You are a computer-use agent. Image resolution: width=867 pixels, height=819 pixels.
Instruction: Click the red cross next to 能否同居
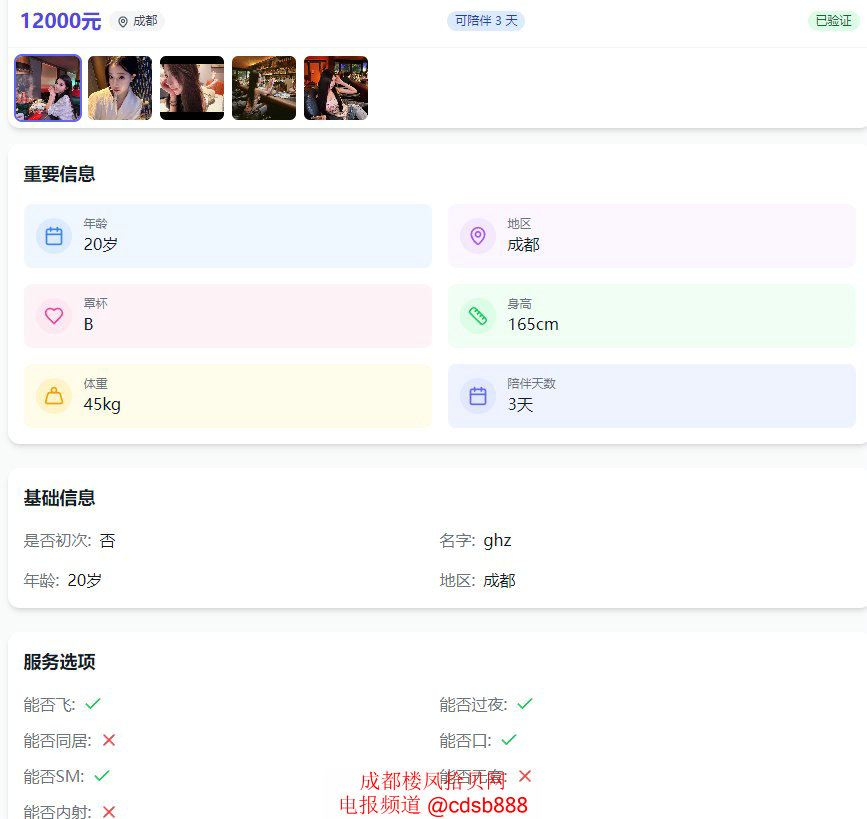tap(109, 740)
